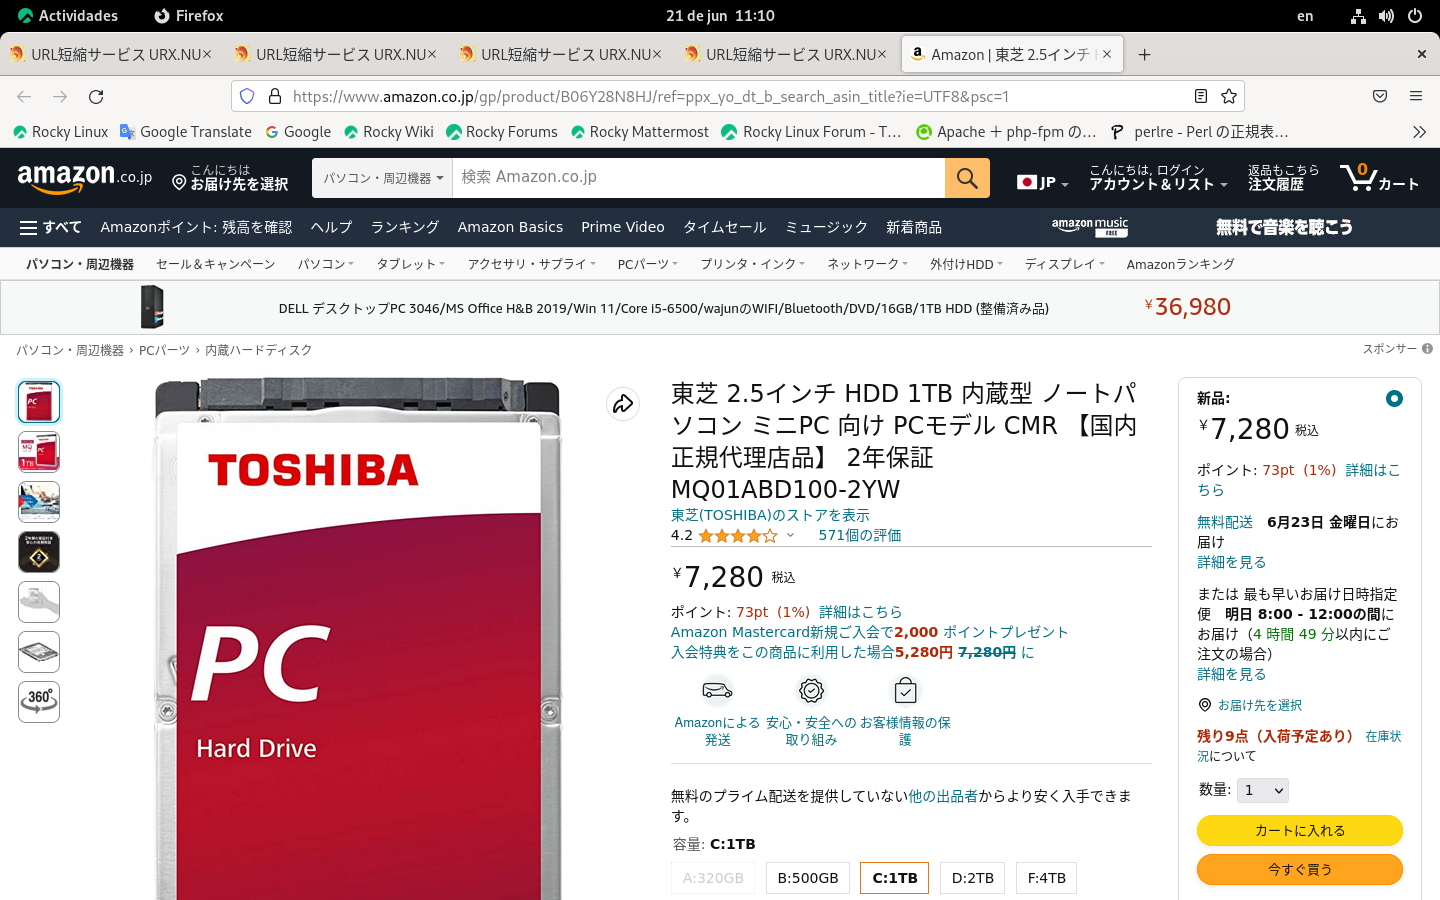Click the Amazon delivery truck icon
1440x900 pixels.
[x=717, y=690]
